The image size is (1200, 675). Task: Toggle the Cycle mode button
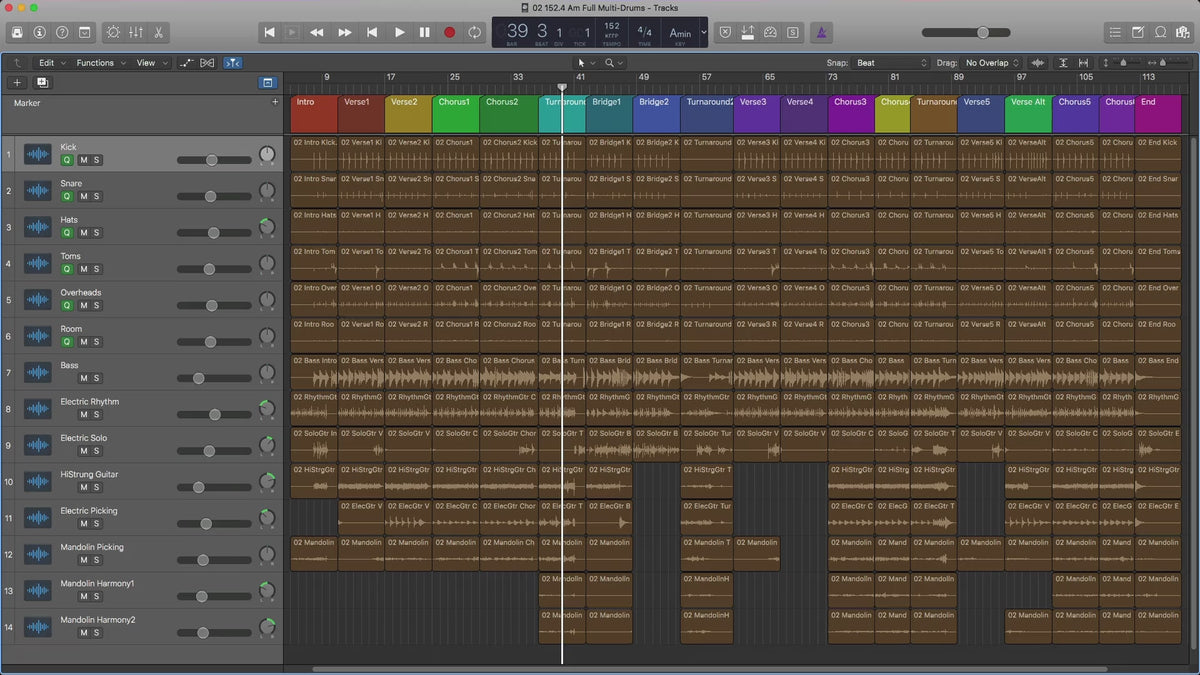point(474,32)
